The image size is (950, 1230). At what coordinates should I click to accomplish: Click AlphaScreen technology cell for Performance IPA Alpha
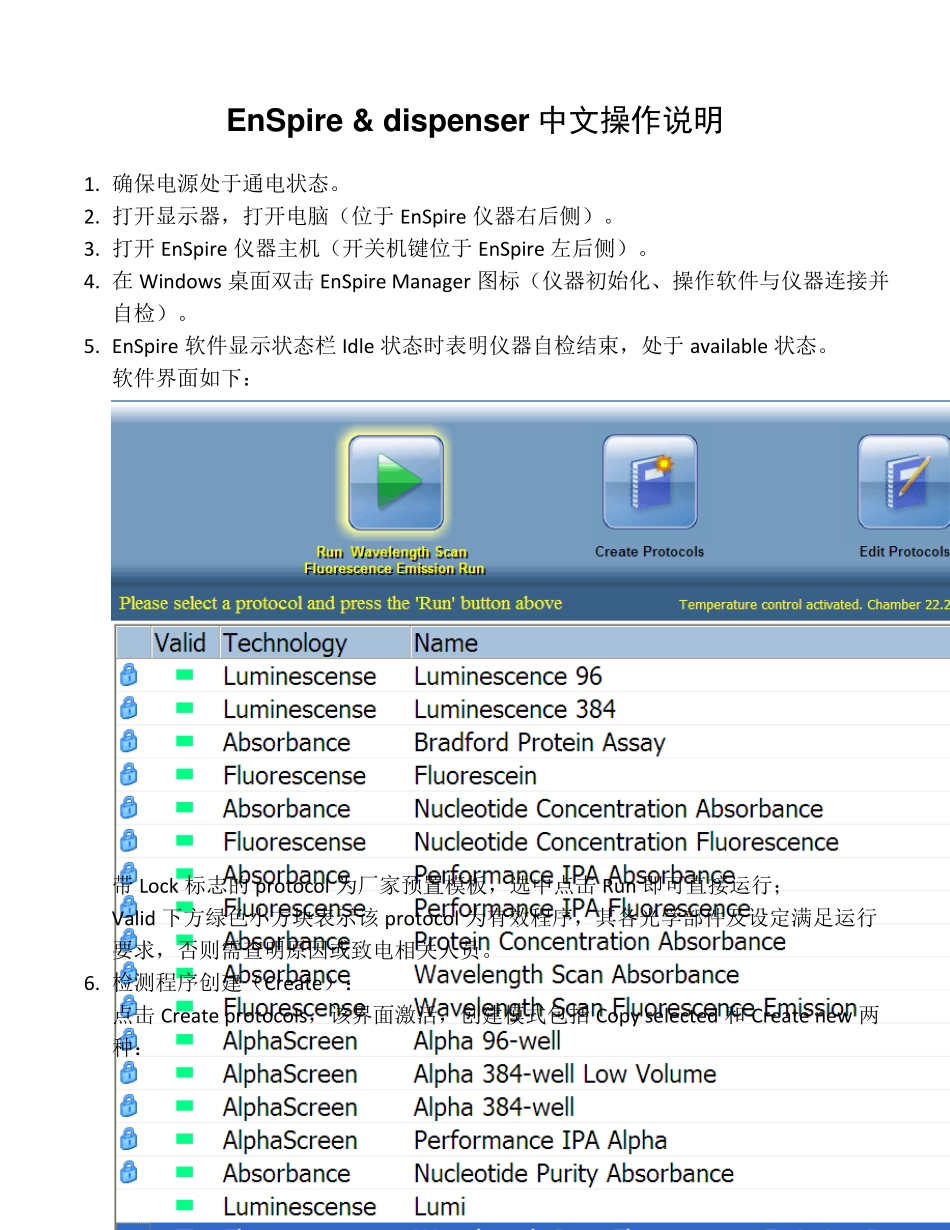(x=290, y=1140)
